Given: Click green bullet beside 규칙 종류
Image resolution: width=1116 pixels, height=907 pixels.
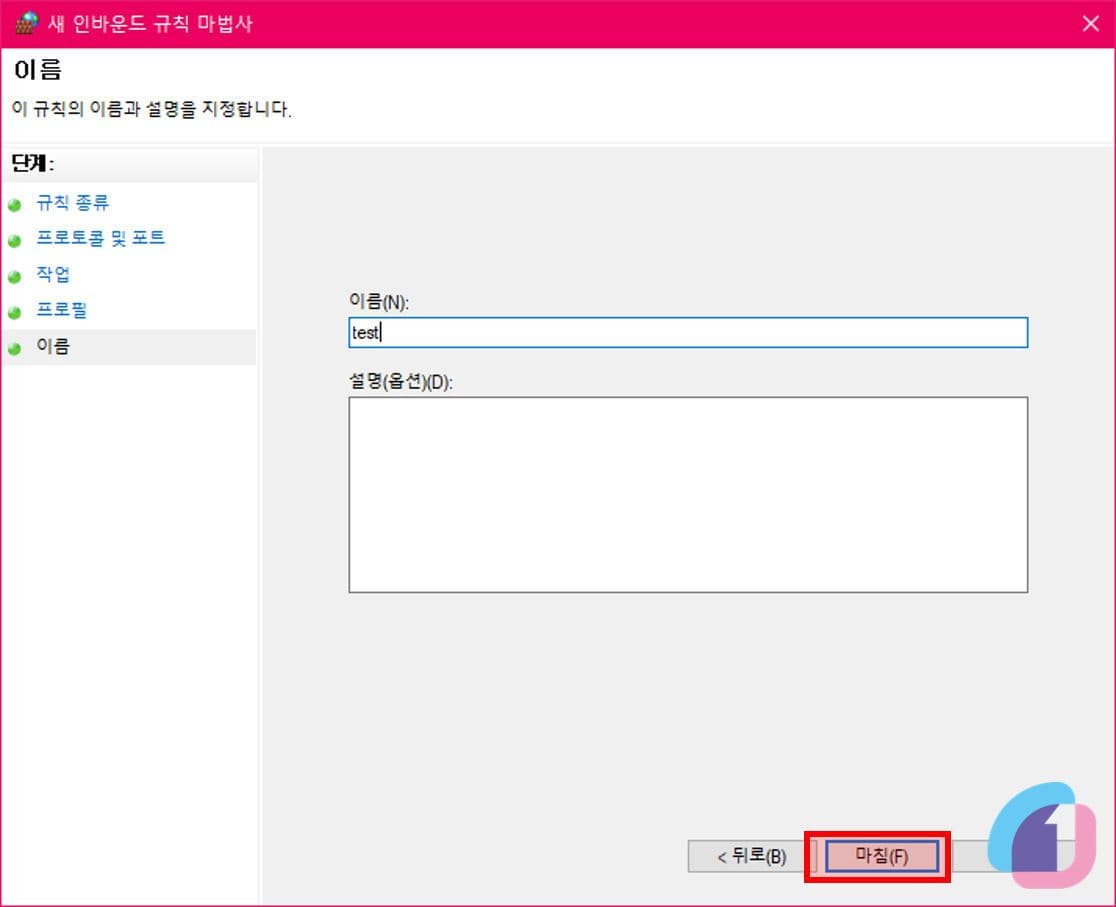Looking at the screenshot, I should tap(14, 206).
